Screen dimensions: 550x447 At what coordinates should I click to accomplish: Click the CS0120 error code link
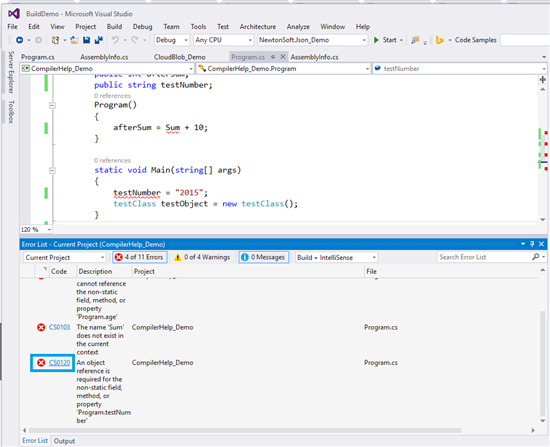59,363
